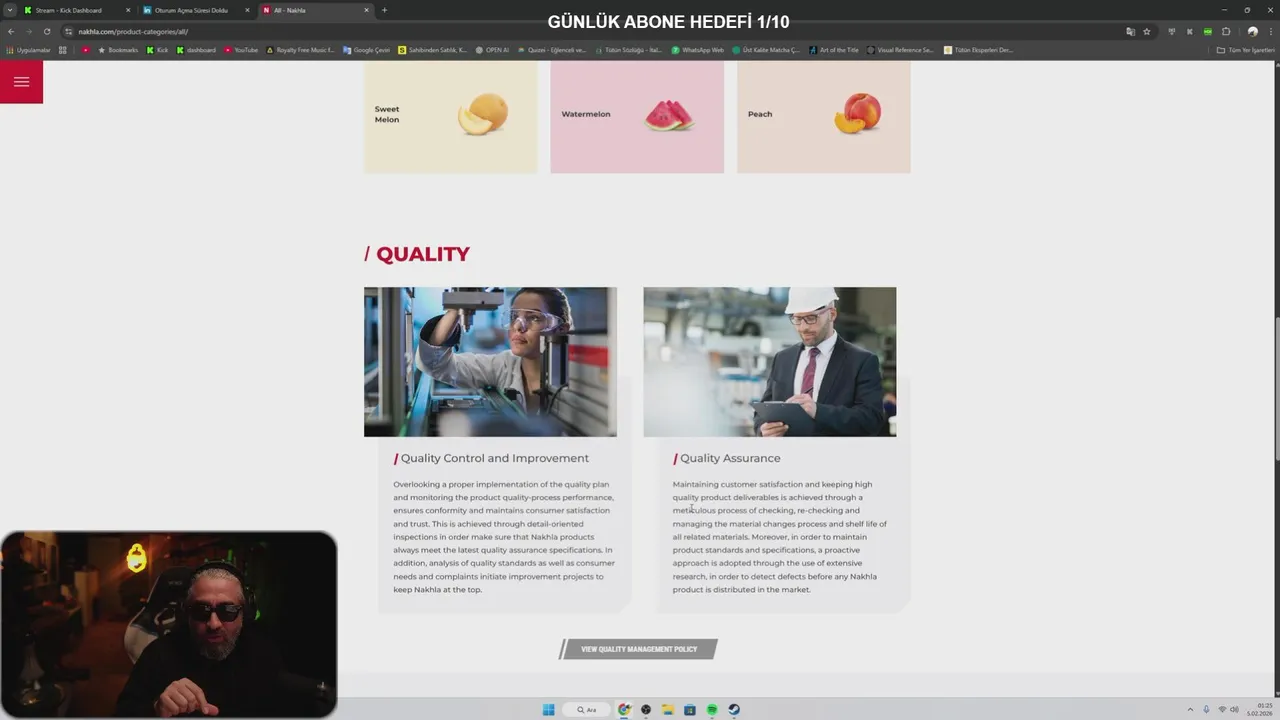The width and height of the screenshot is (1280, 720).
Task: Open Art of the Title bookmark
Action: point(834,50)
